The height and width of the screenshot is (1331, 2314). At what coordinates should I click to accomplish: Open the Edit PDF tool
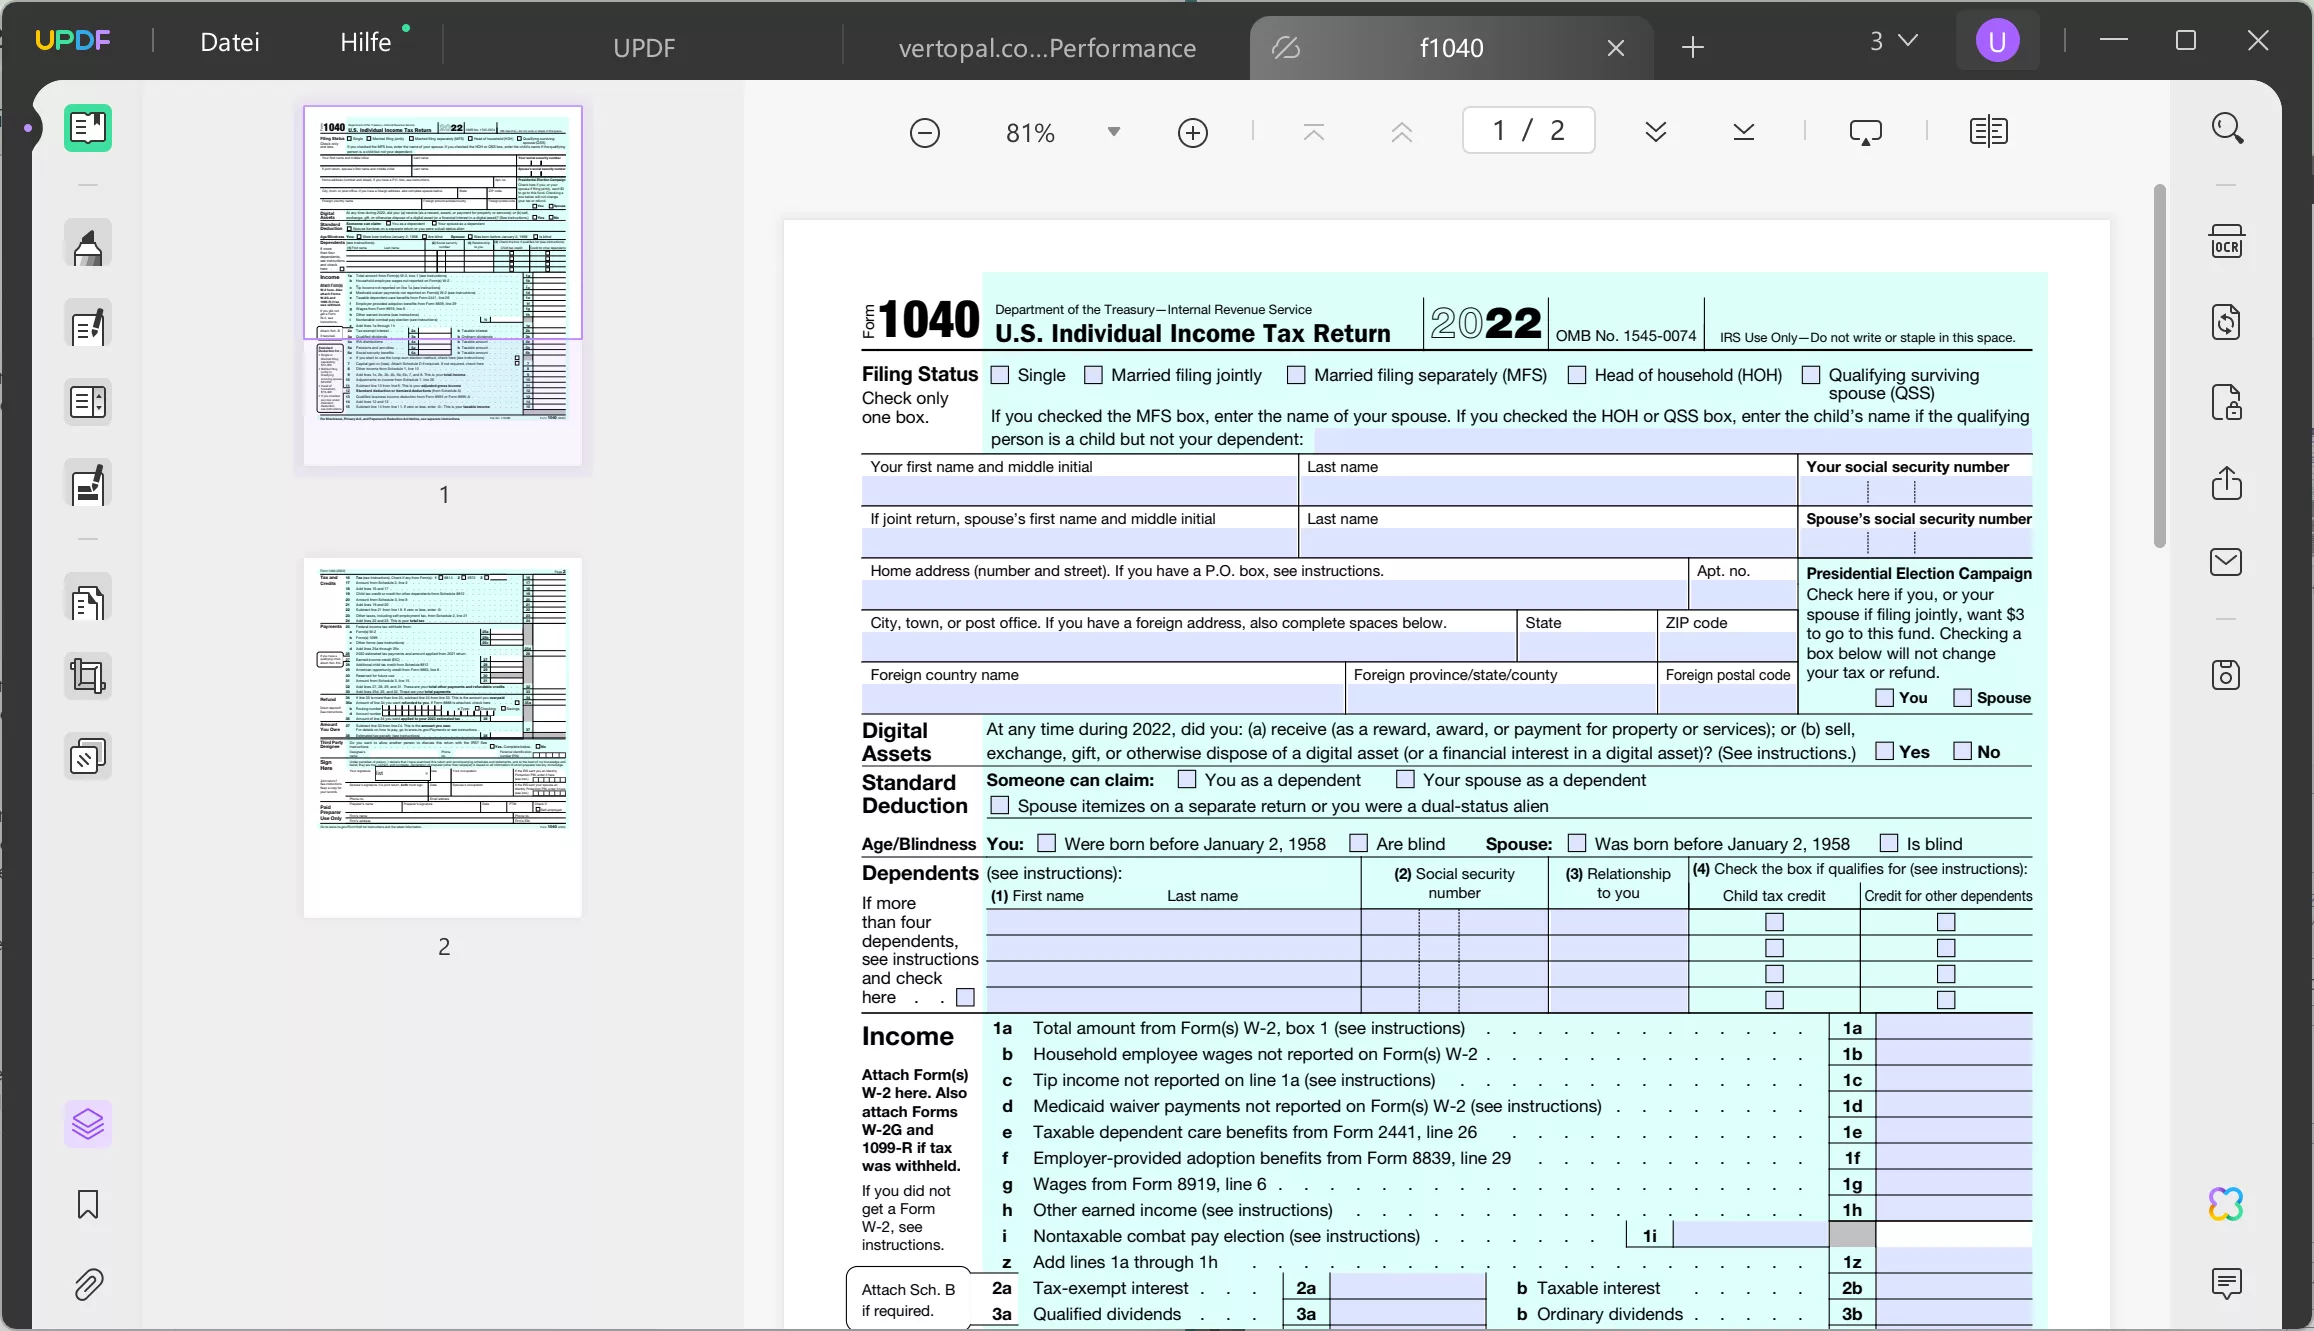[88, 325]
